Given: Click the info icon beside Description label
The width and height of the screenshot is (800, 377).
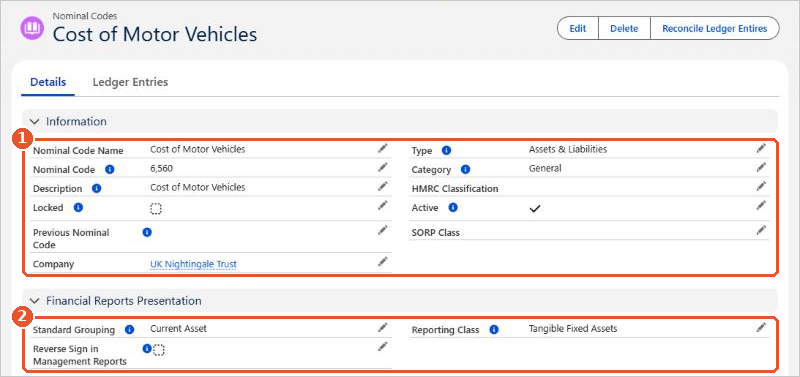Looking at the screenshot, I should coord(96,188).
